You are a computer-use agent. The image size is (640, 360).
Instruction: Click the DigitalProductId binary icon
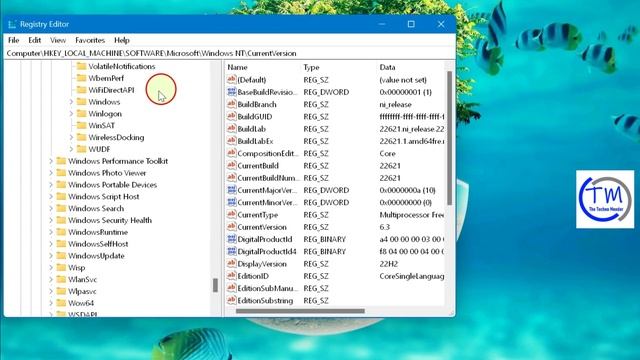pos(231,239)
